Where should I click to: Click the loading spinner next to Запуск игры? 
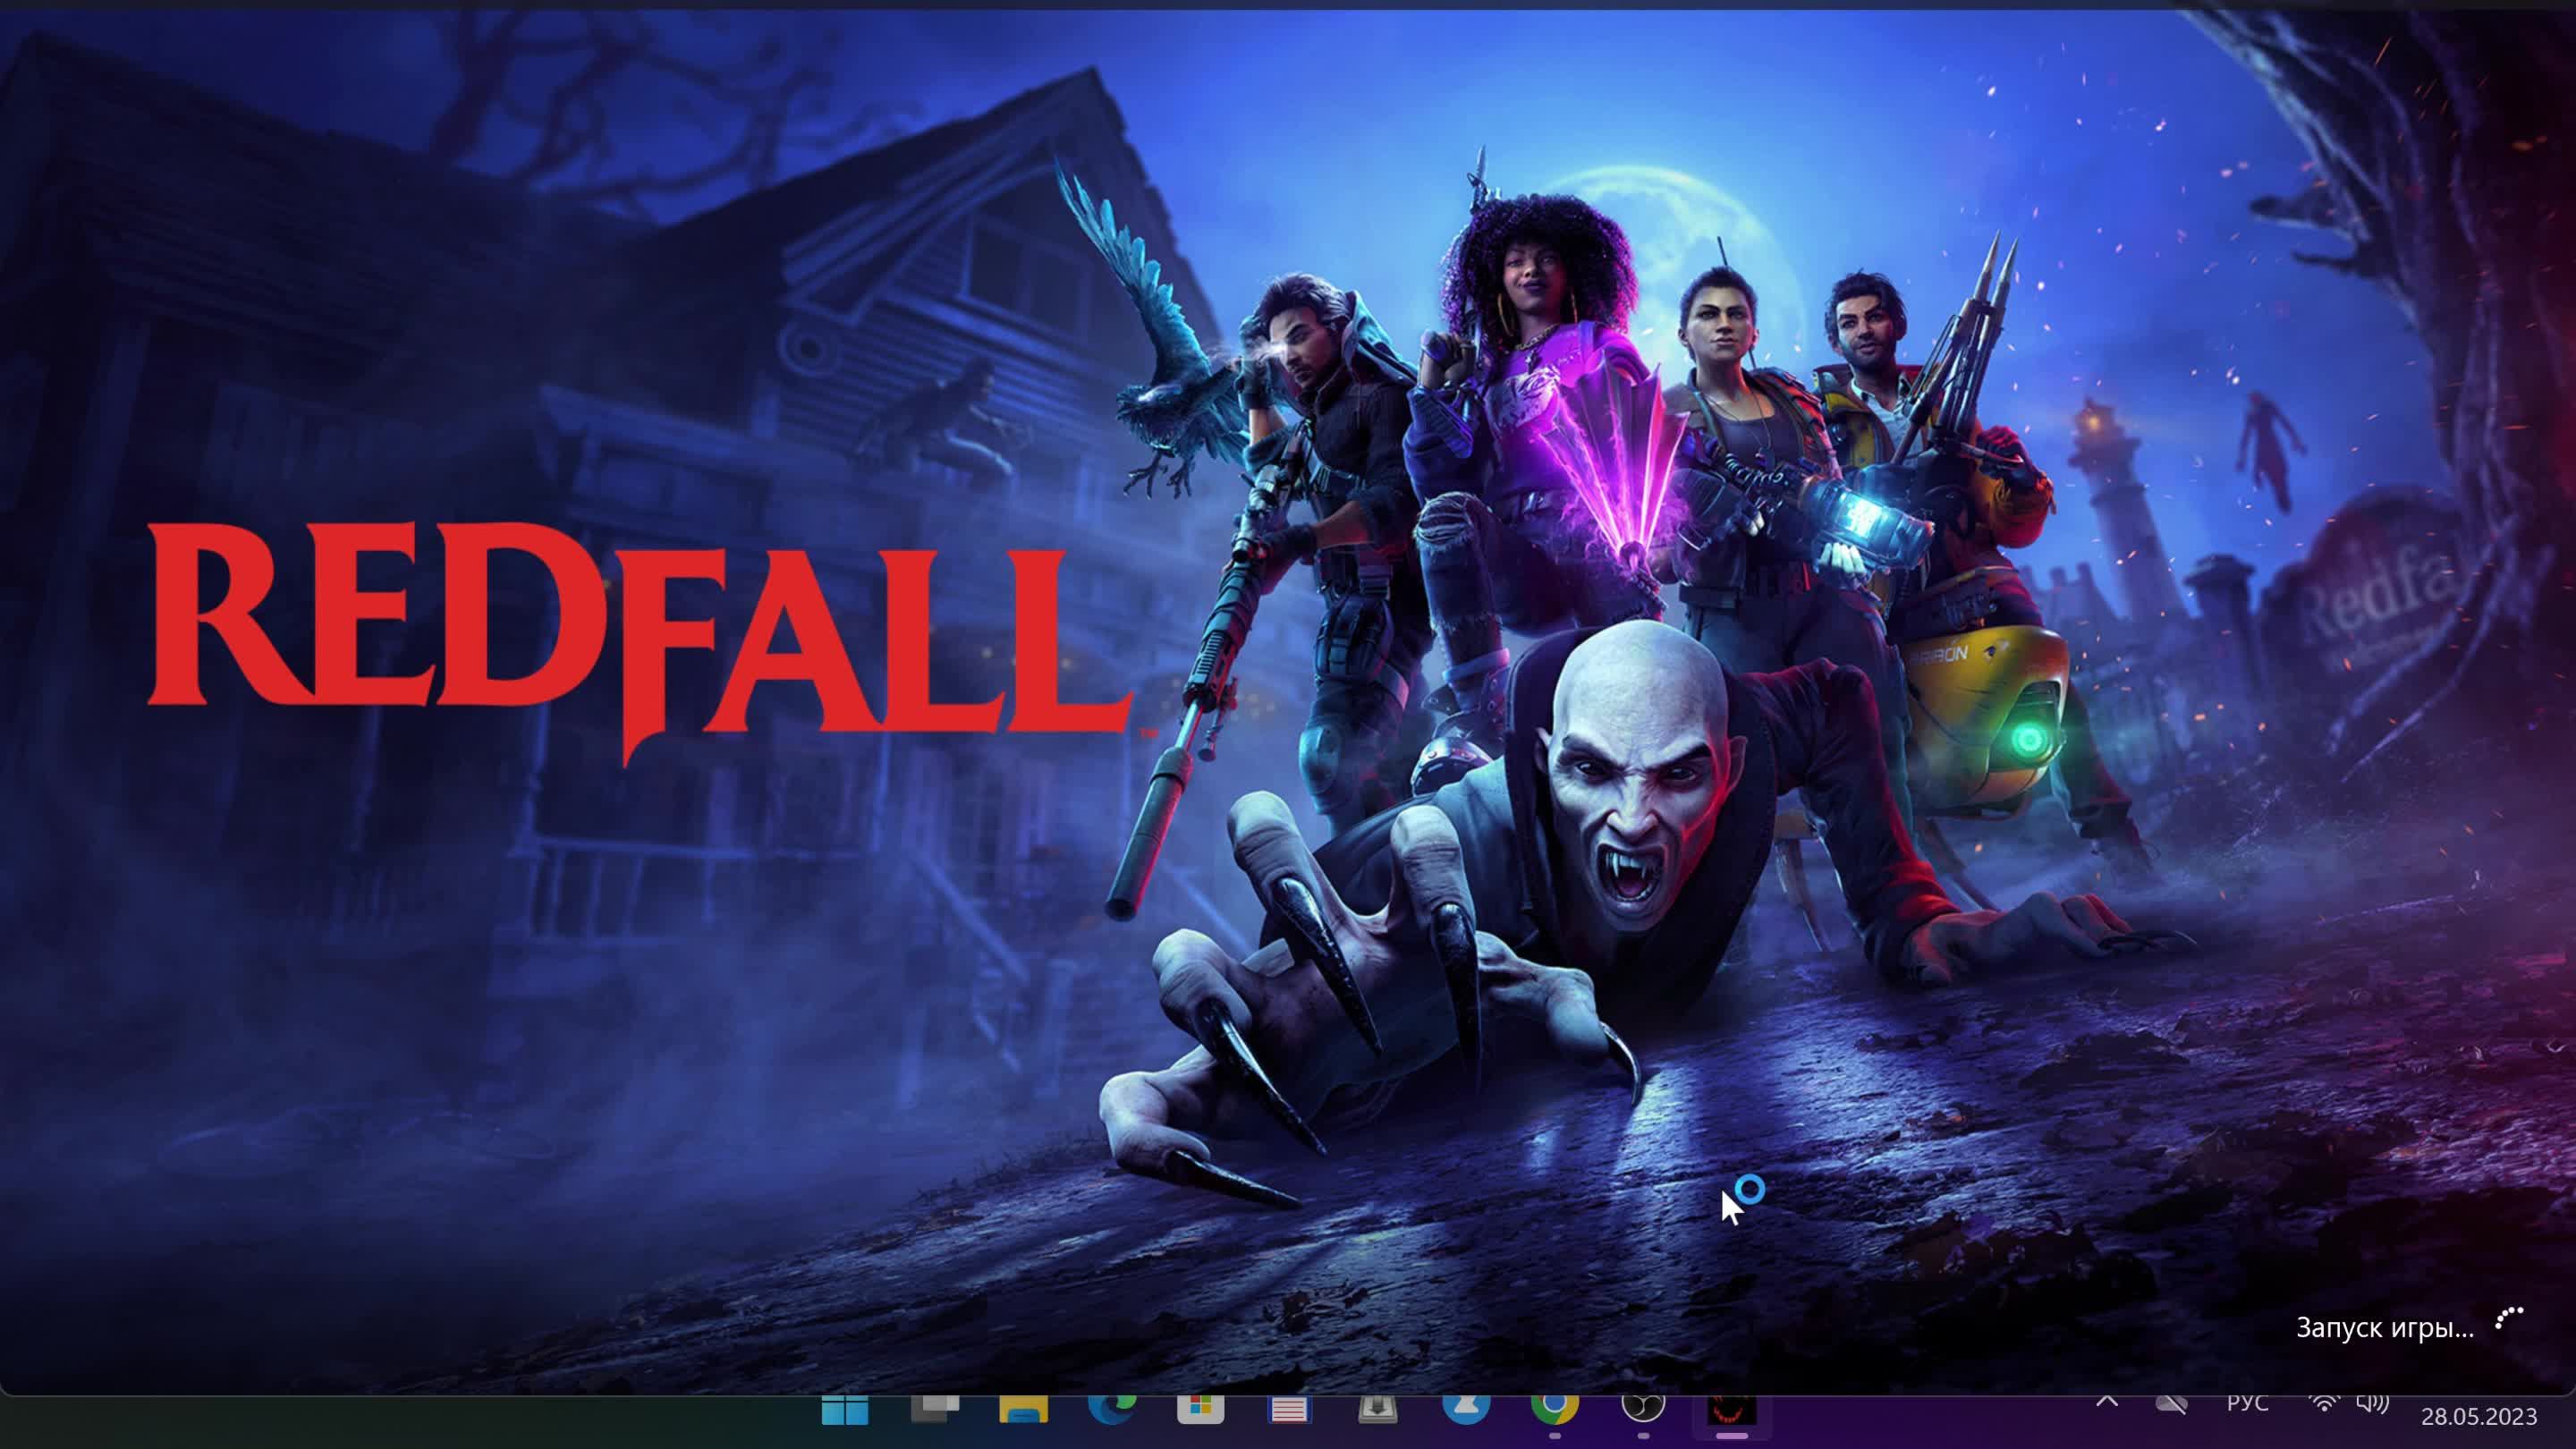coord(2509,1320)
